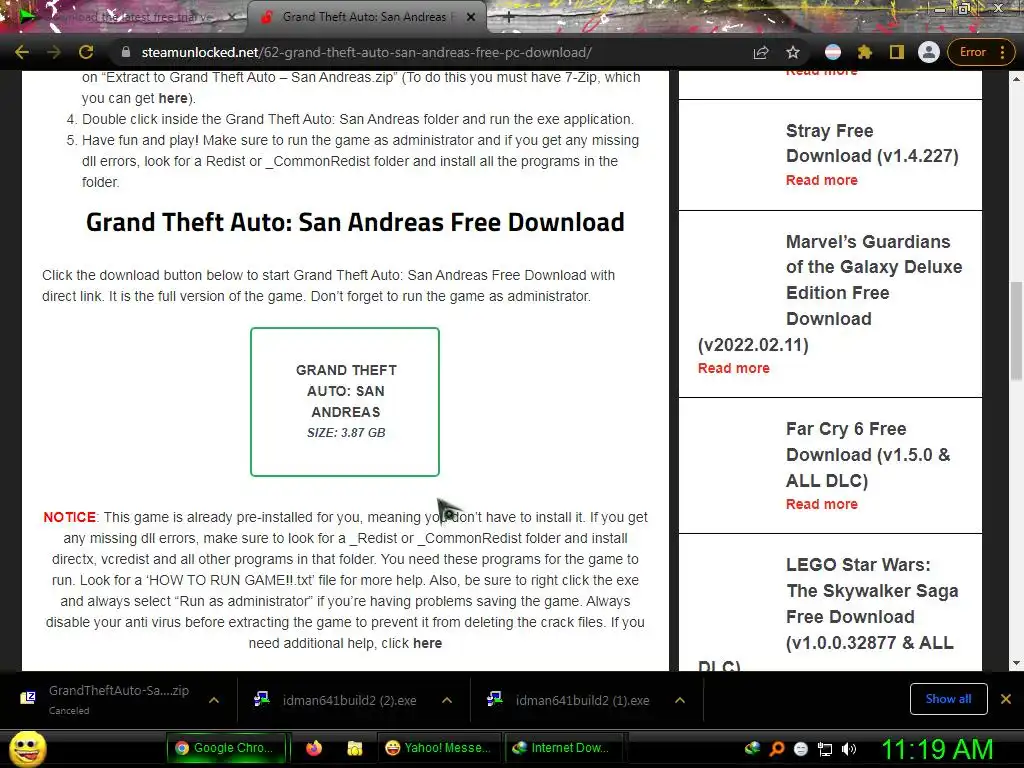Close the downloads bar
The height and width of the screenshot is (768, 1024).
click(1006, 699)
